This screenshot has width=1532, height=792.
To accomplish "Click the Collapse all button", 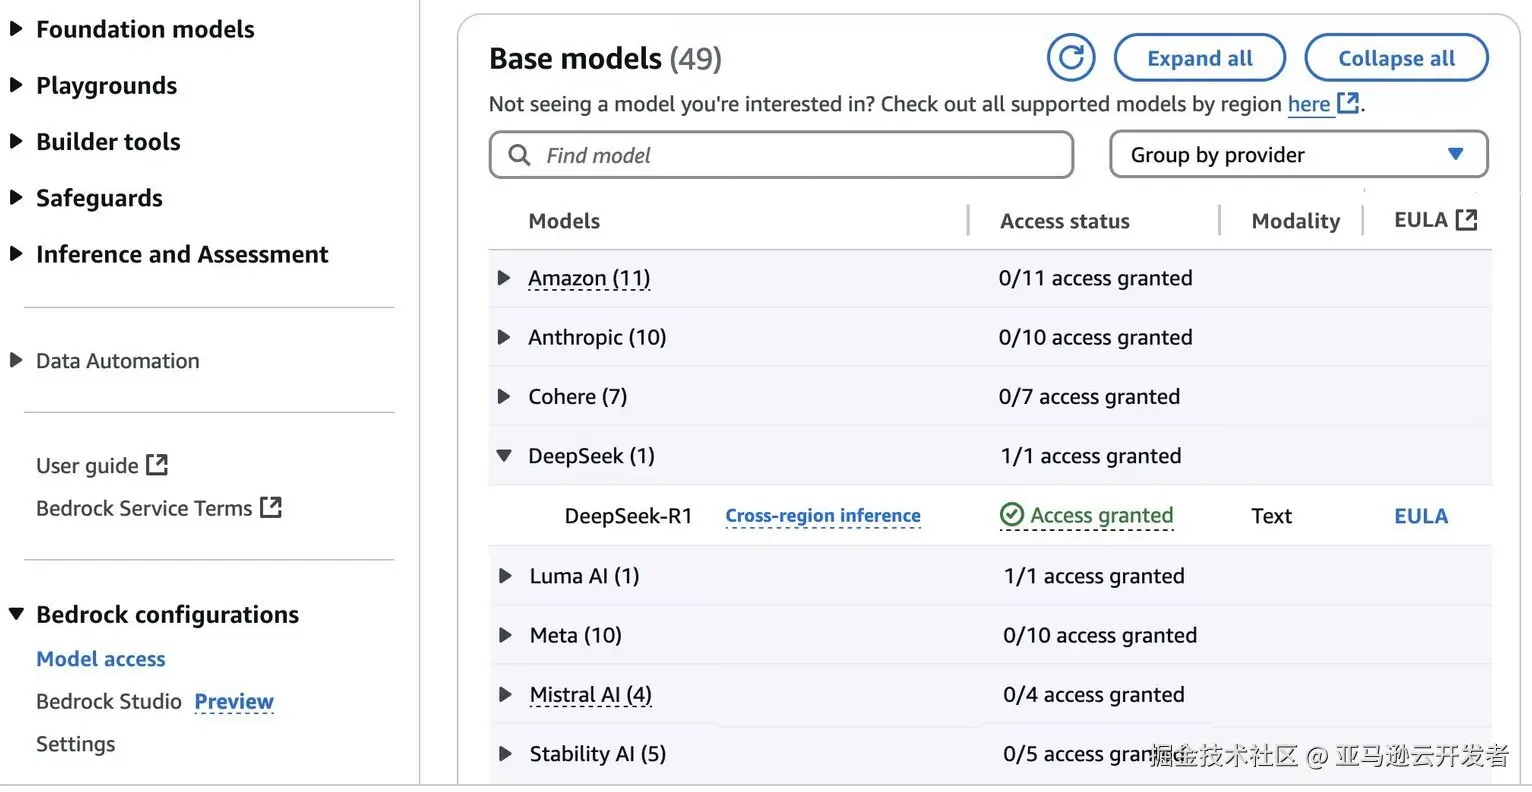I will [x=1396, y=58].
